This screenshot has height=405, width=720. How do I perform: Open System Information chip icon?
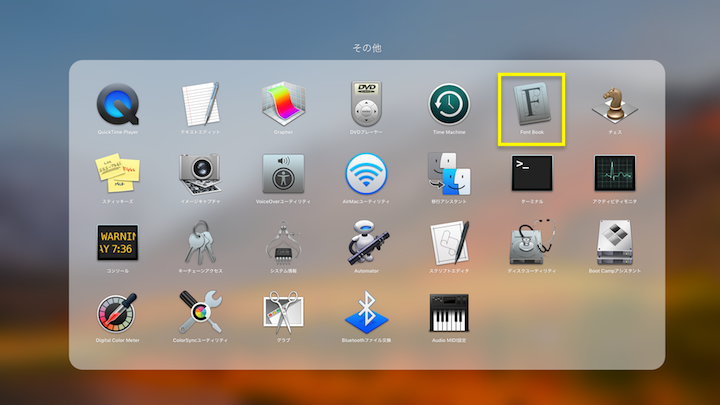pos(283,242)
